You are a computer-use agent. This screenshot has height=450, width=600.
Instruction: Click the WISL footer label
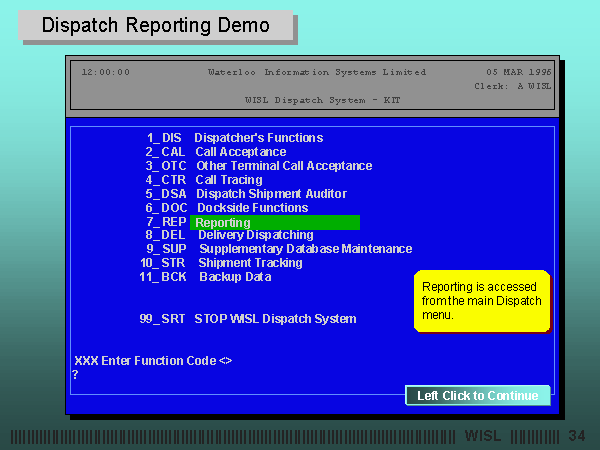pos(483,436)
